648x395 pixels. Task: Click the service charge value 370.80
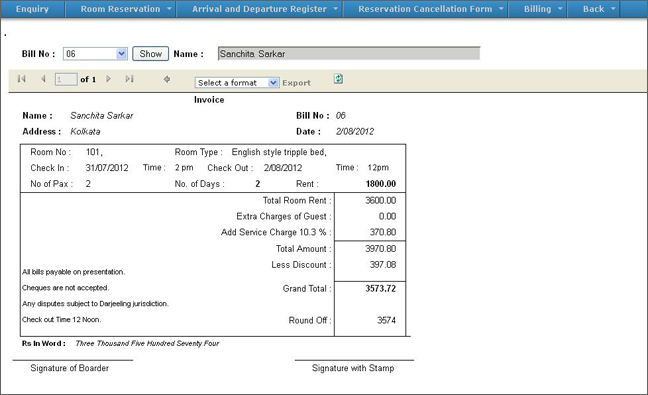click(x=383, y=232)
